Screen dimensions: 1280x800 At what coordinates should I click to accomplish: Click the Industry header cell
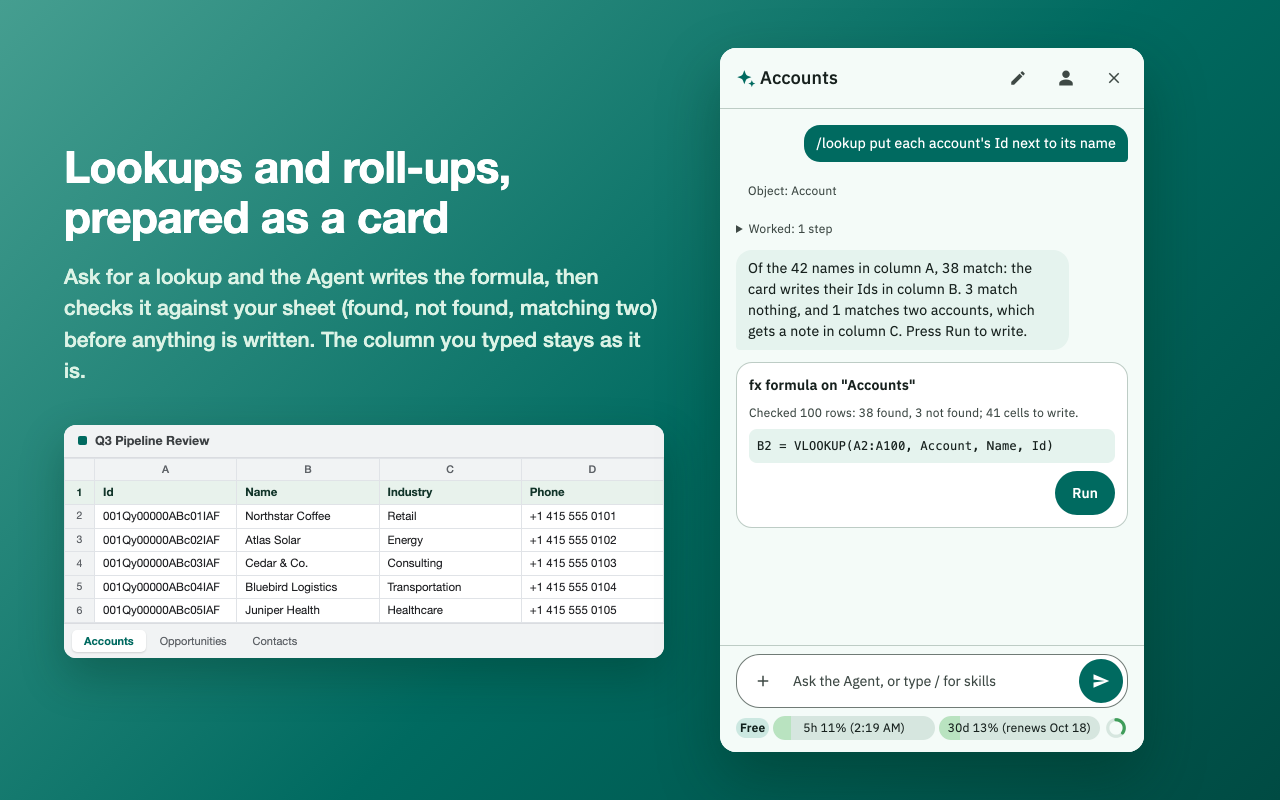(x=450, y=492)
